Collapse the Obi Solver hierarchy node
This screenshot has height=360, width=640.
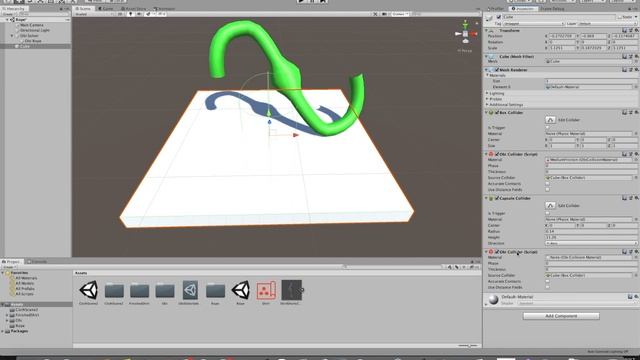tap(12, 36)
